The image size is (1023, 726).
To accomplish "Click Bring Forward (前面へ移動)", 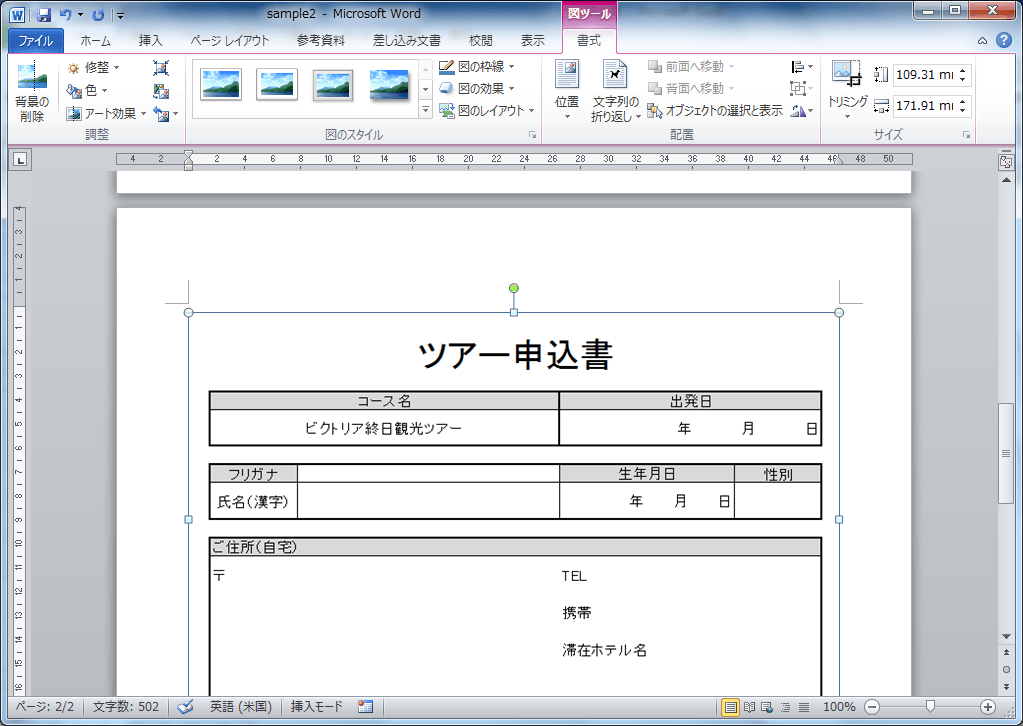I will tap(690, 67).
